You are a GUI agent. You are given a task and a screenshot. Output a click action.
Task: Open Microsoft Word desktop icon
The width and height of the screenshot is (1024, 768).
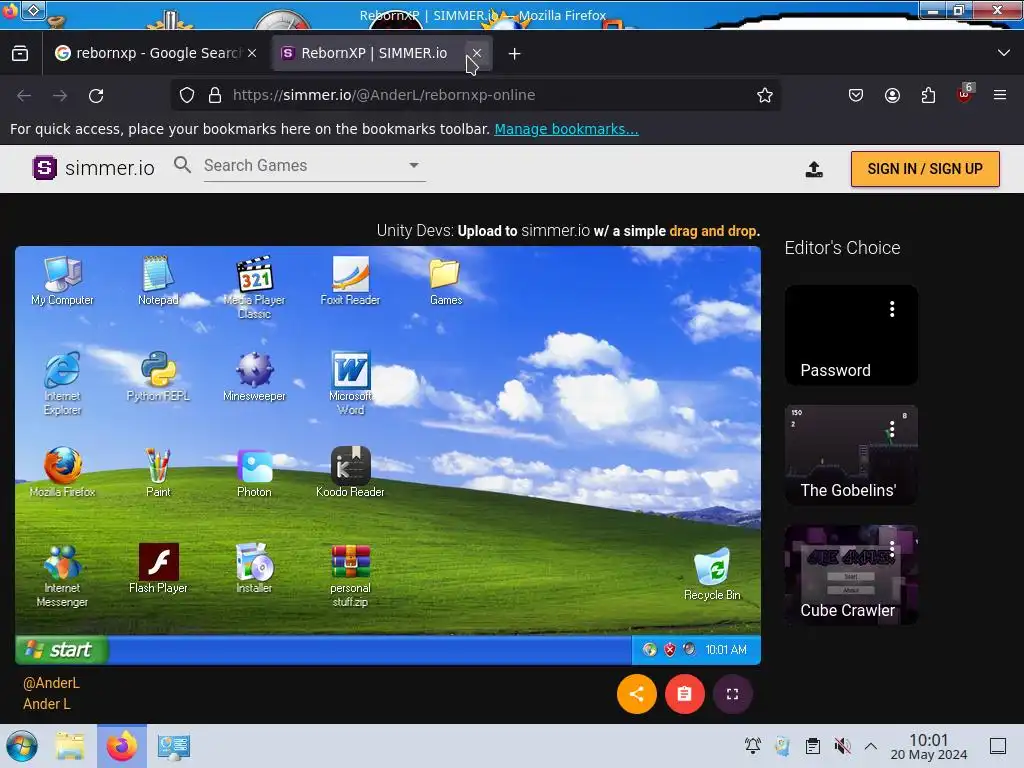click(350, 383)
